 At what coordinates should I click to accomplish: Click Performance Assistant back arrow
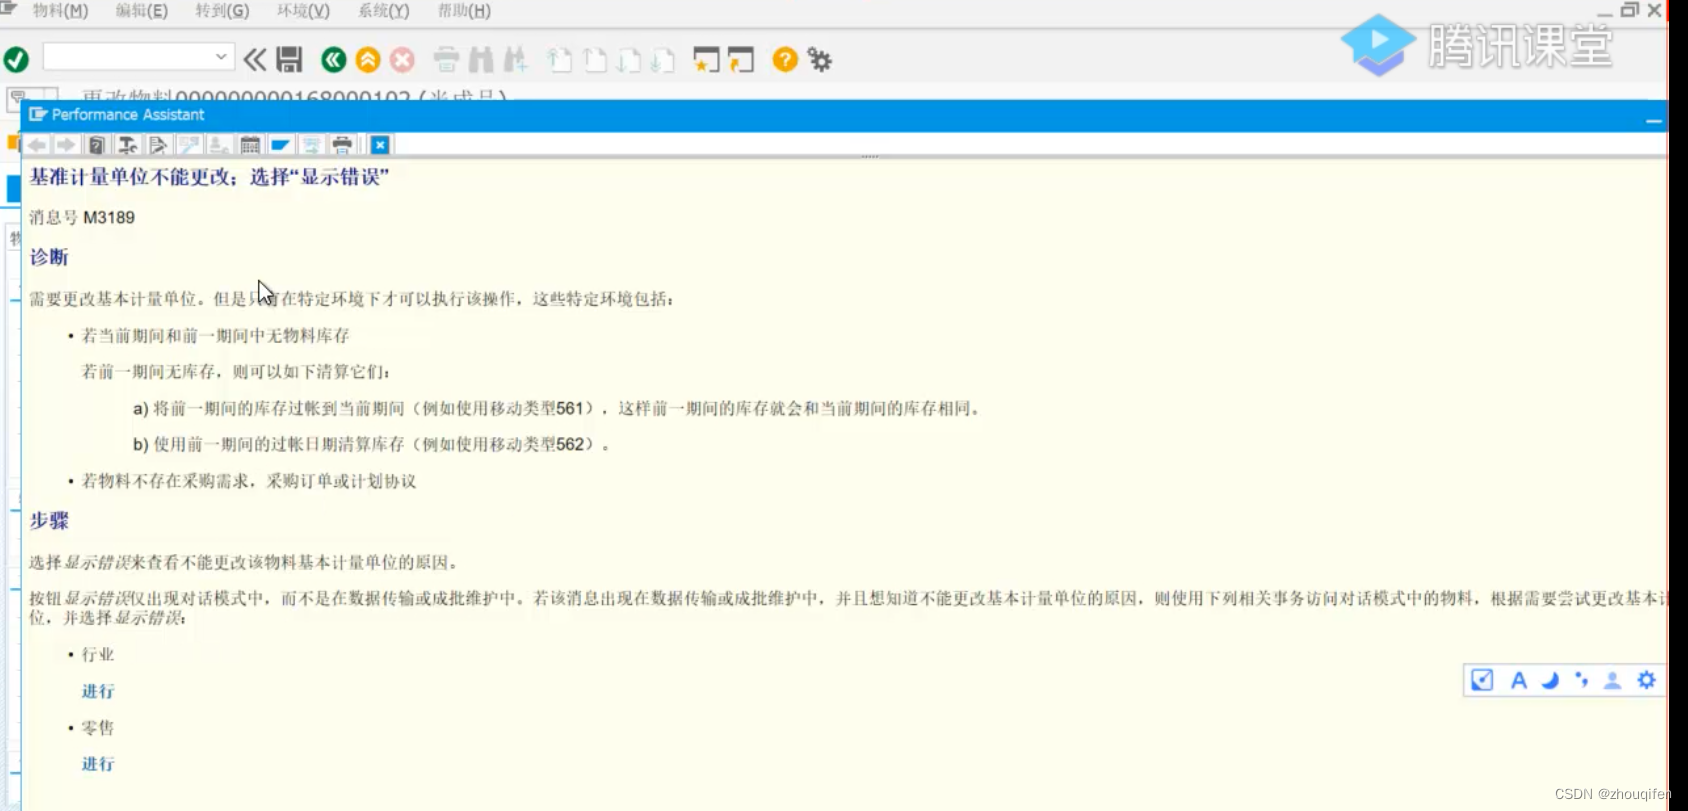[37, 145]
